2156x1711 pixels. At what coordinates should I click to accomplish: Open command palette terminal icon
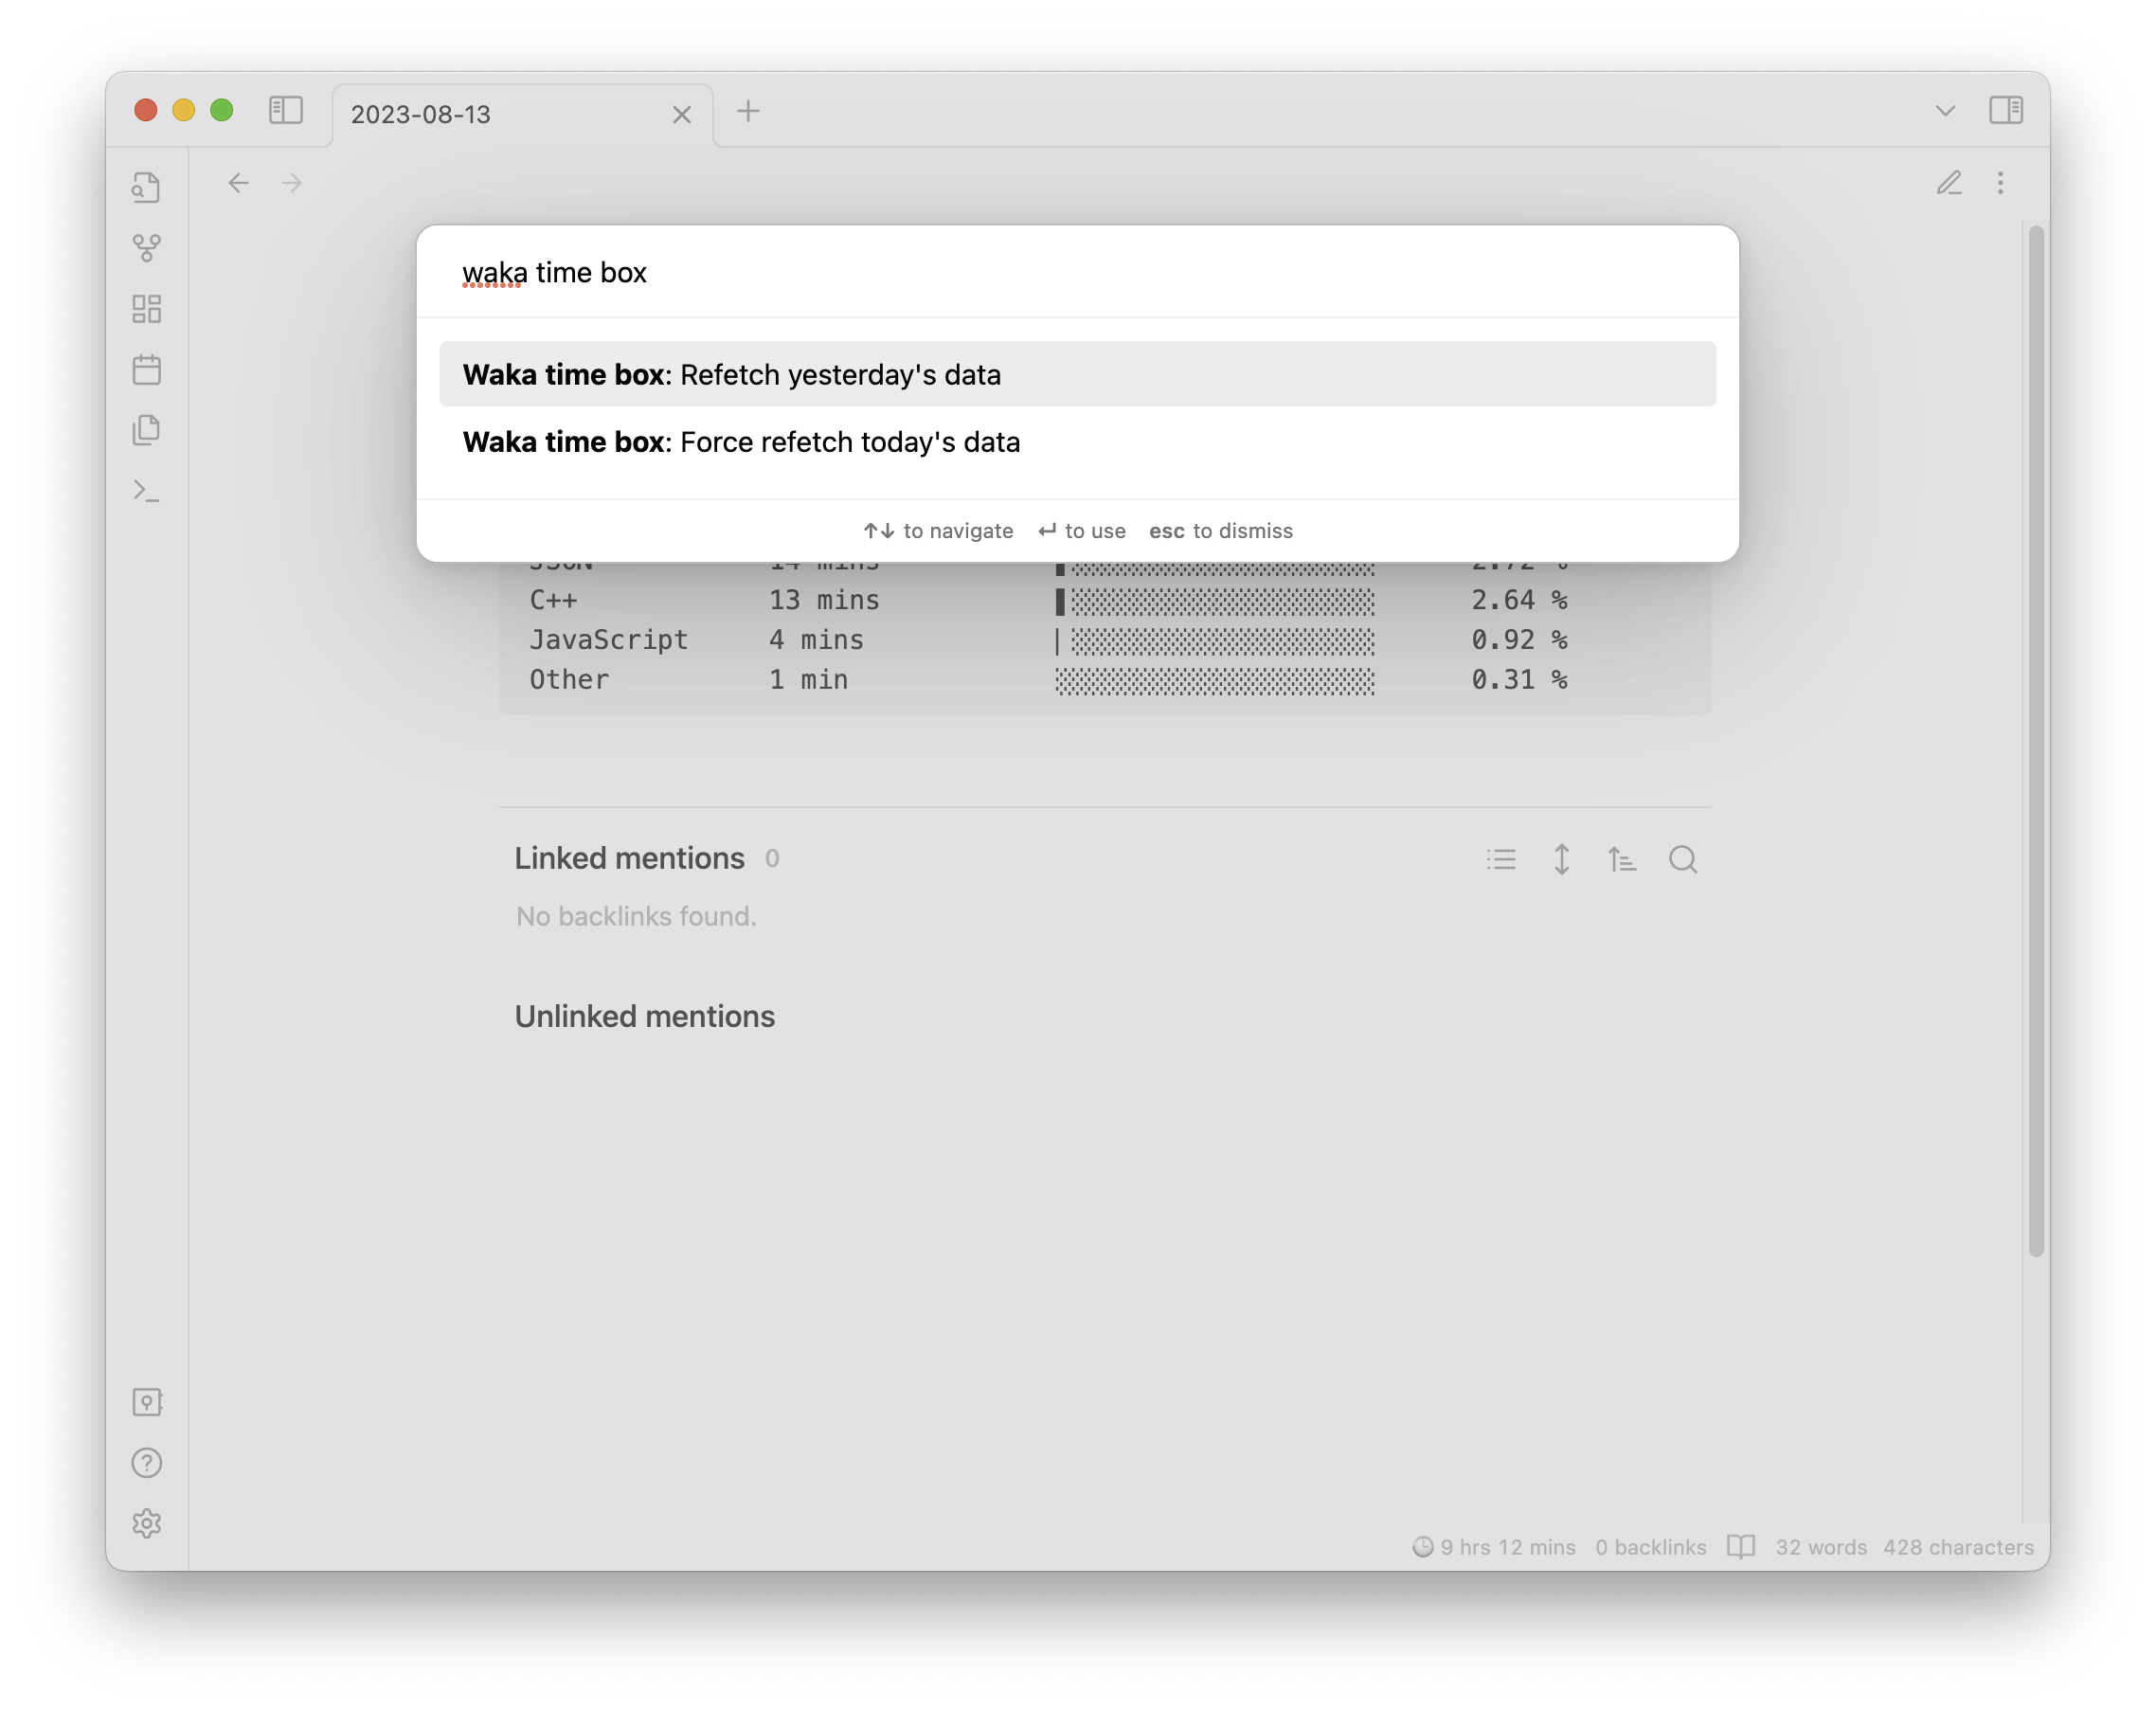[147, 491]
